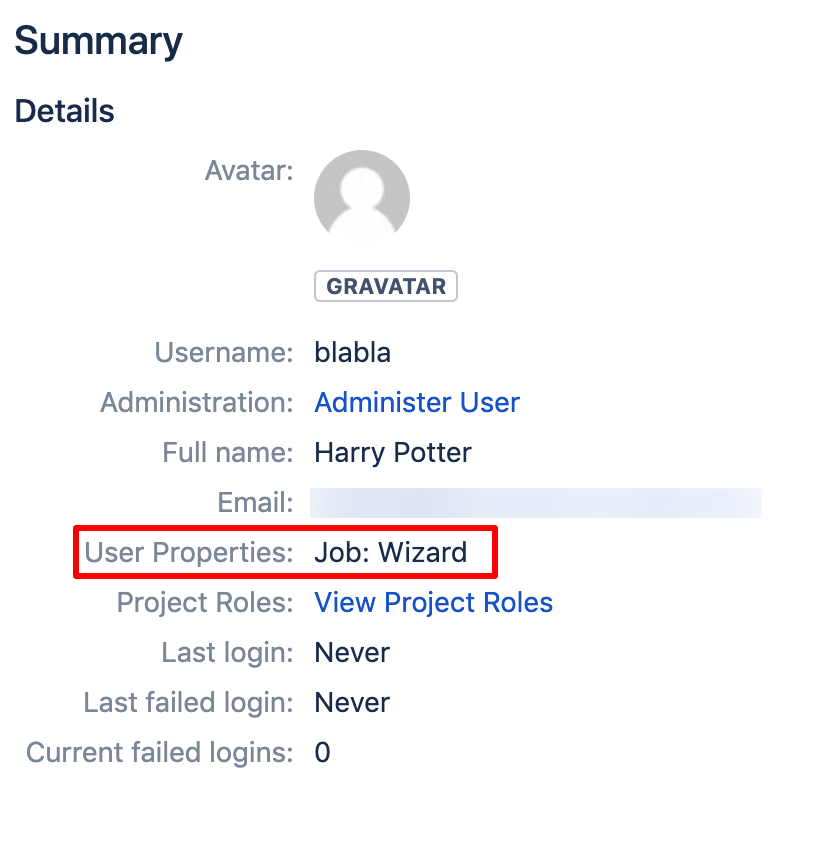
Task: Click the GRAVATAR button
Action: click(386, 286)
